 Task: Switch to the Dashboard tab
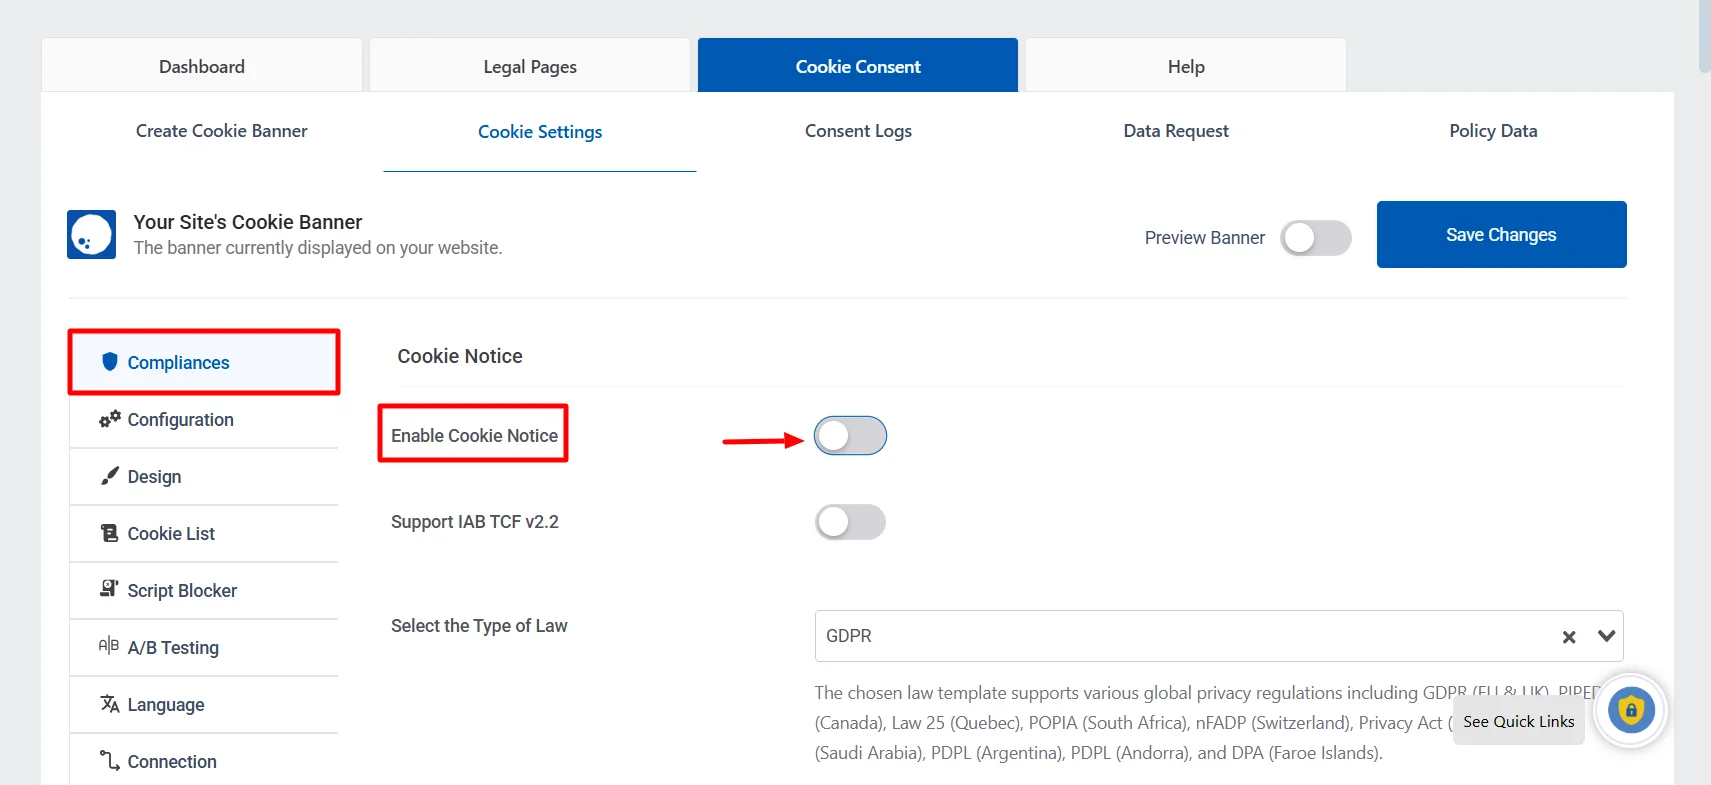[x=202, y=66]
